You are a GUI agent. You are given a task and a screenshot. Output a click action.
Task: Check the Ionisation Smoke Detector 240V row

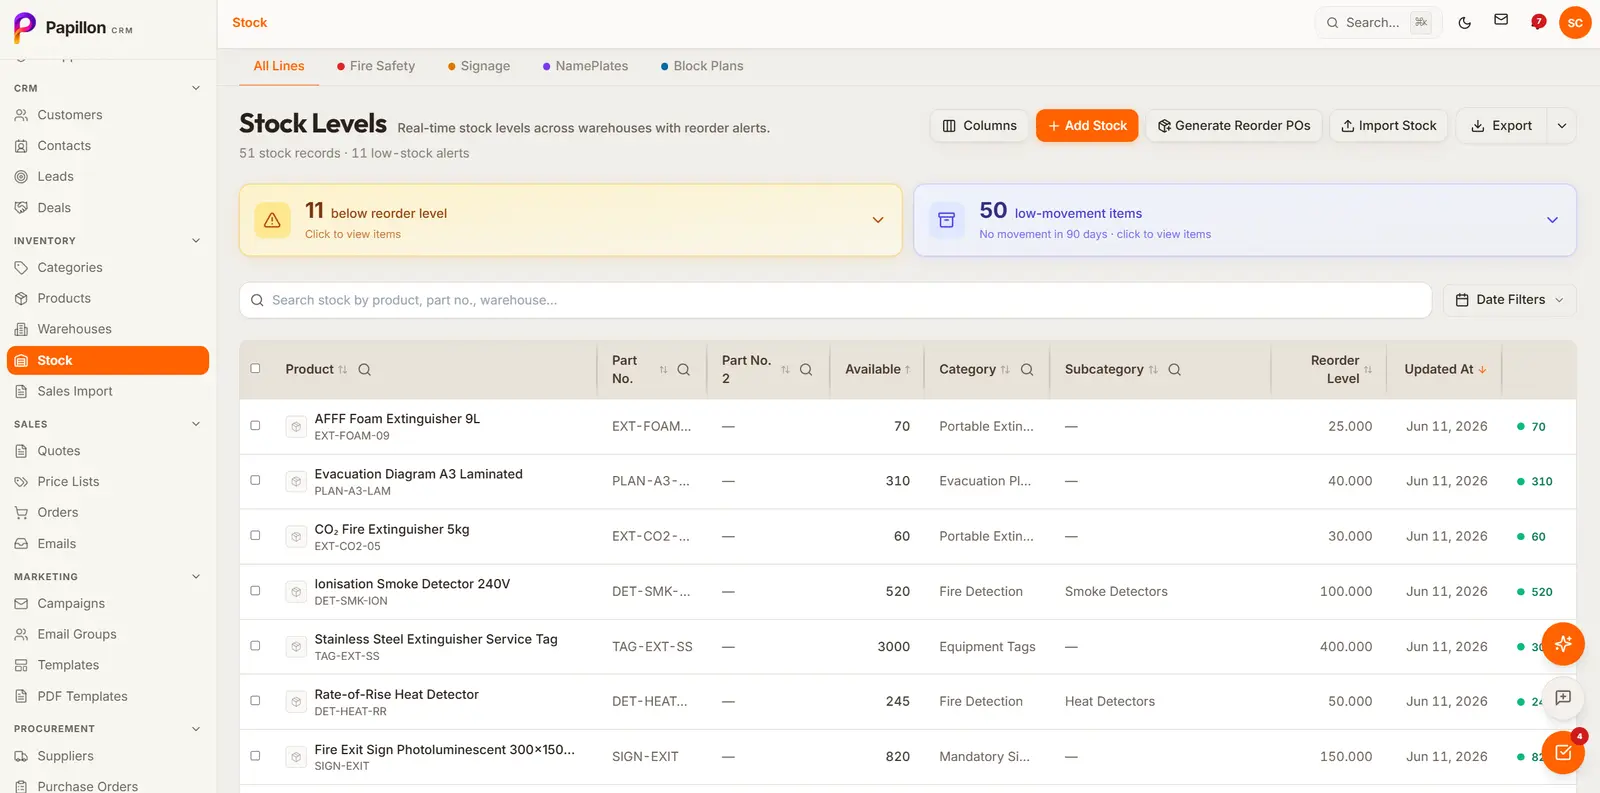255,591
